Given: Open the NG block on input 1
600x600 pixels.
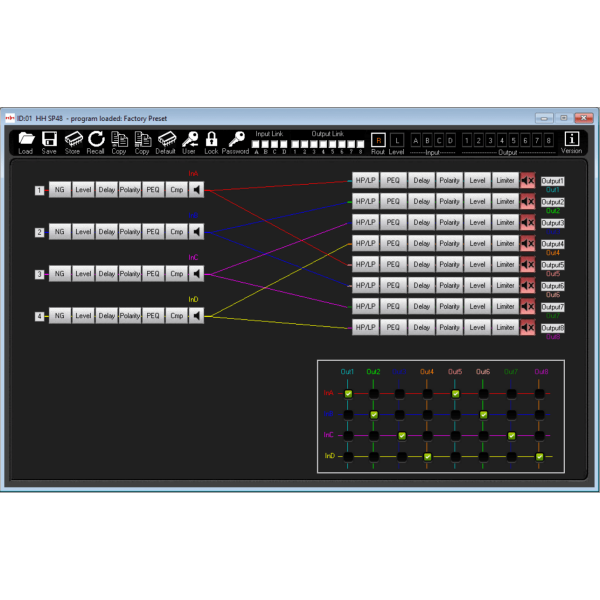Looking at the screenshot, I should click(x=59, y=190).
